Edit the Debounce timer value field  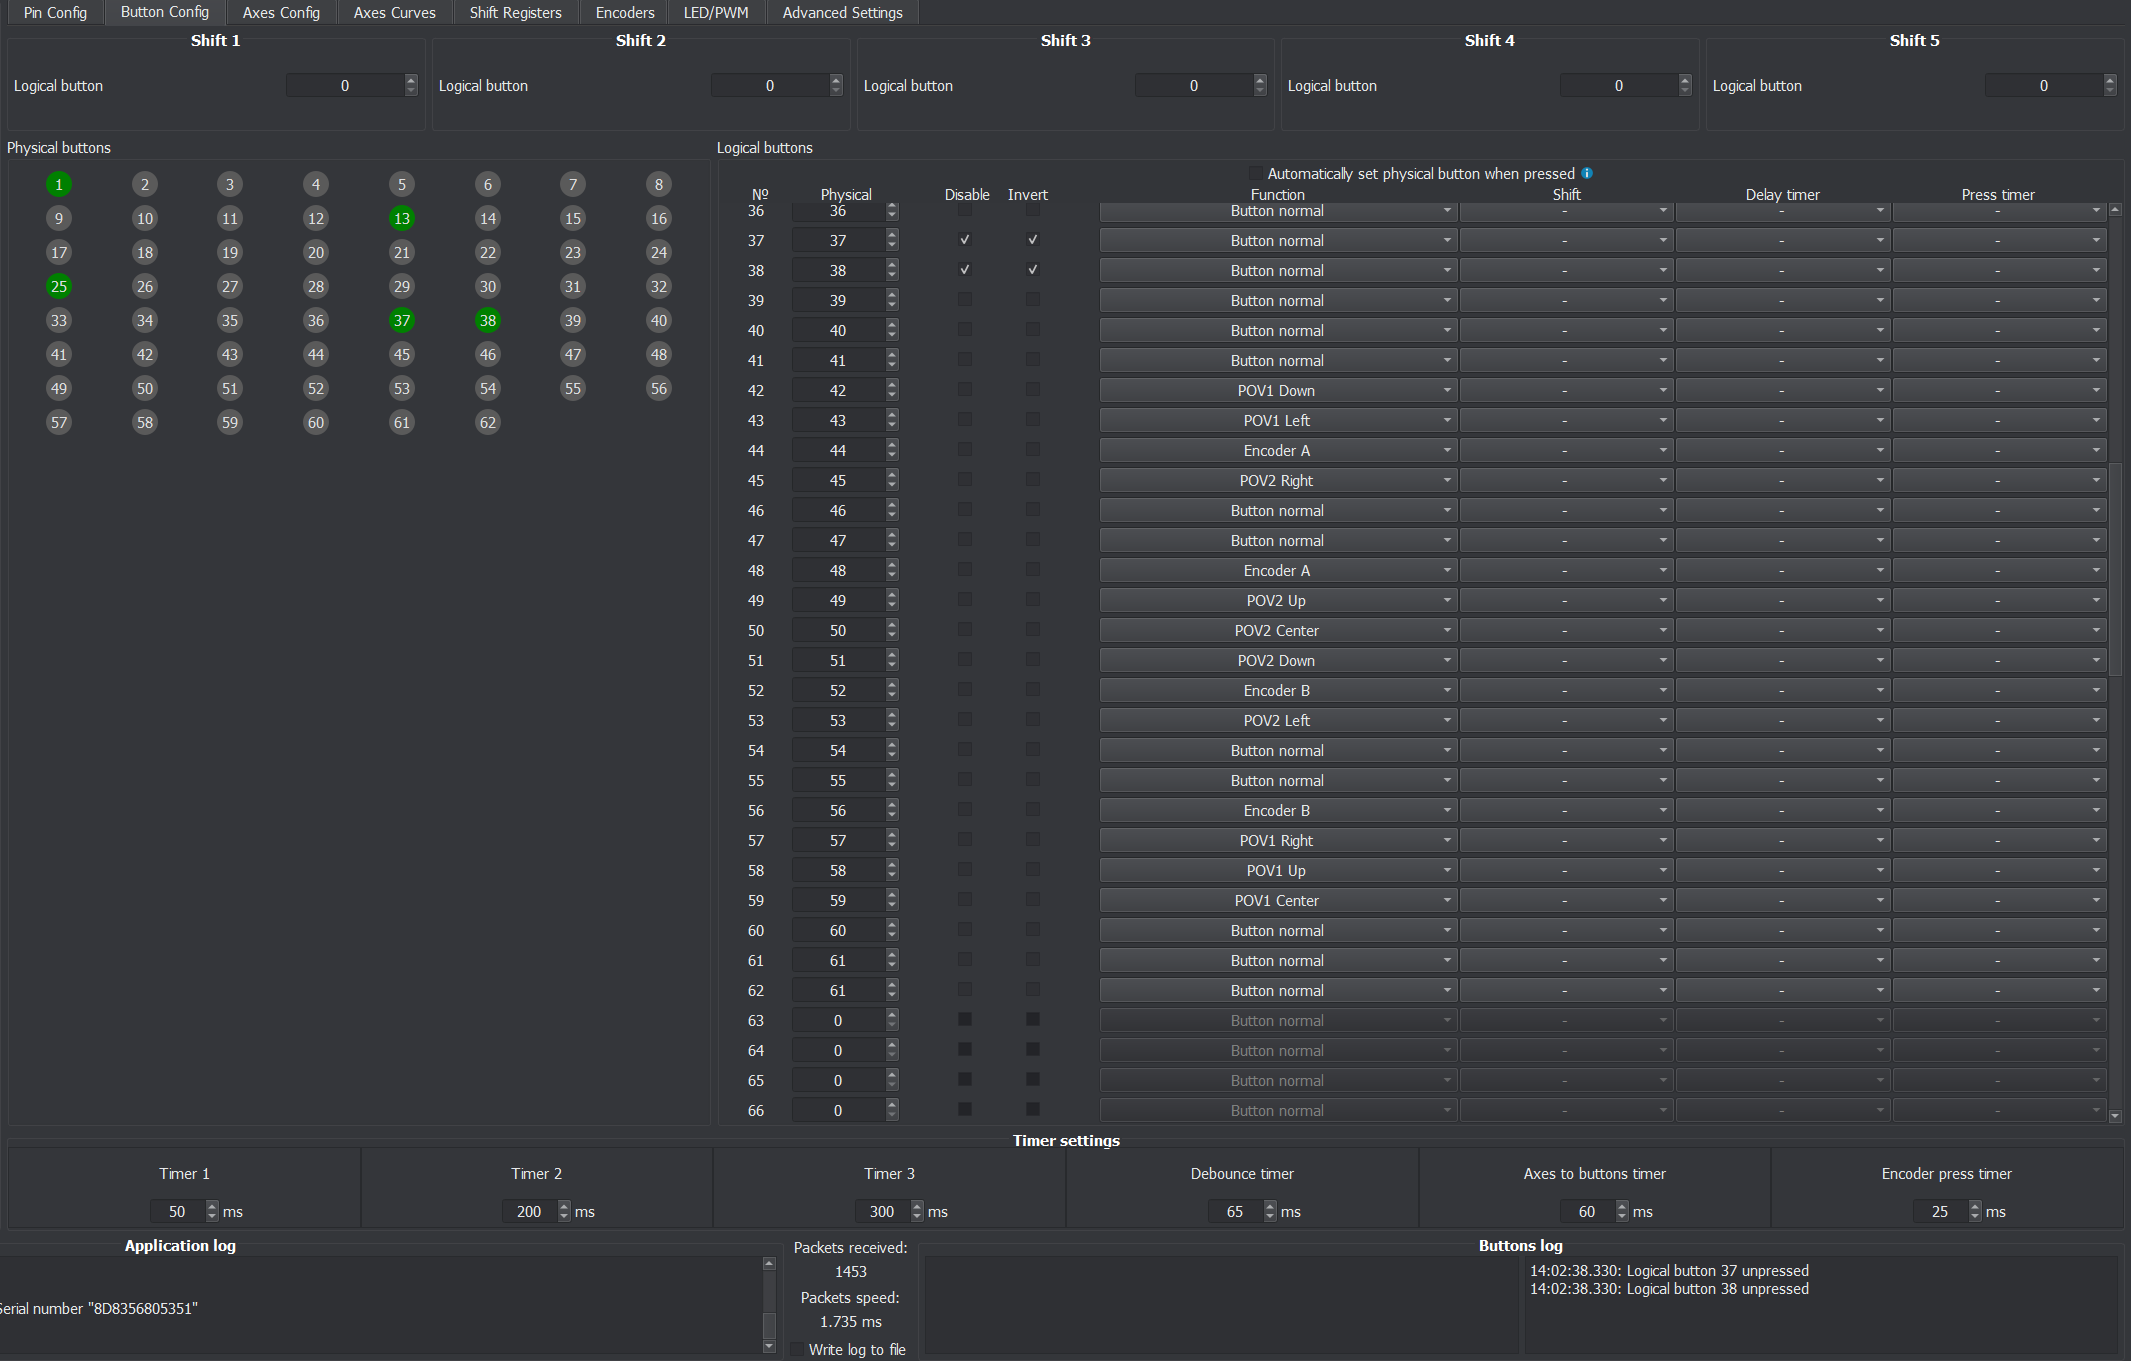(1236, 1211)
